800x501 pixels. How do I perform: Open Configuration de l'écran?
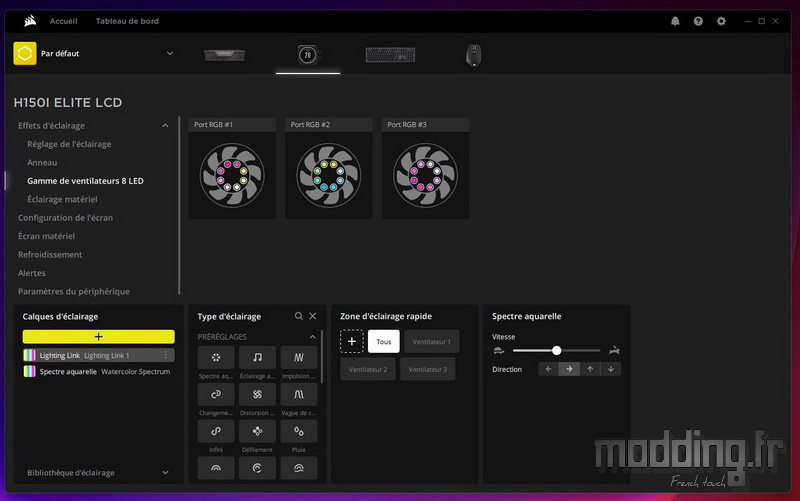click(65, 217)
